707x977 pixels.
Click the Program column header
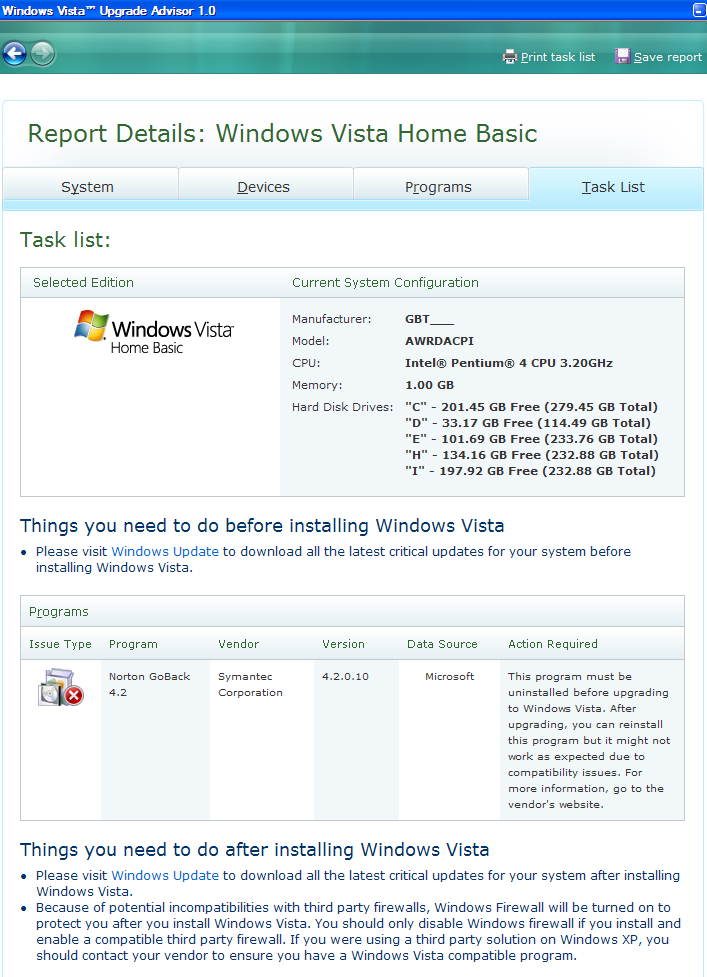[x=133, y=644]
